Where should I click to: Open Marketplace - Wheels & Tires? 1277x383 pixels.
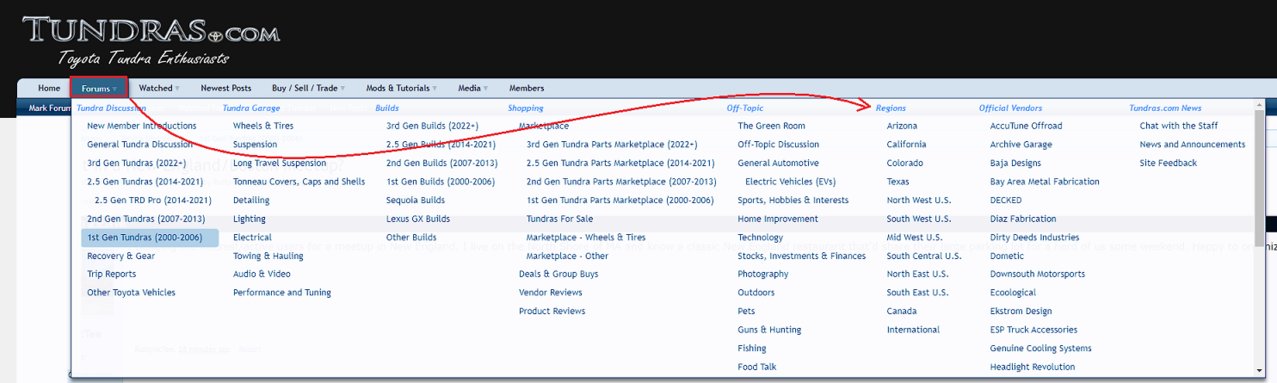pos(585,237)
